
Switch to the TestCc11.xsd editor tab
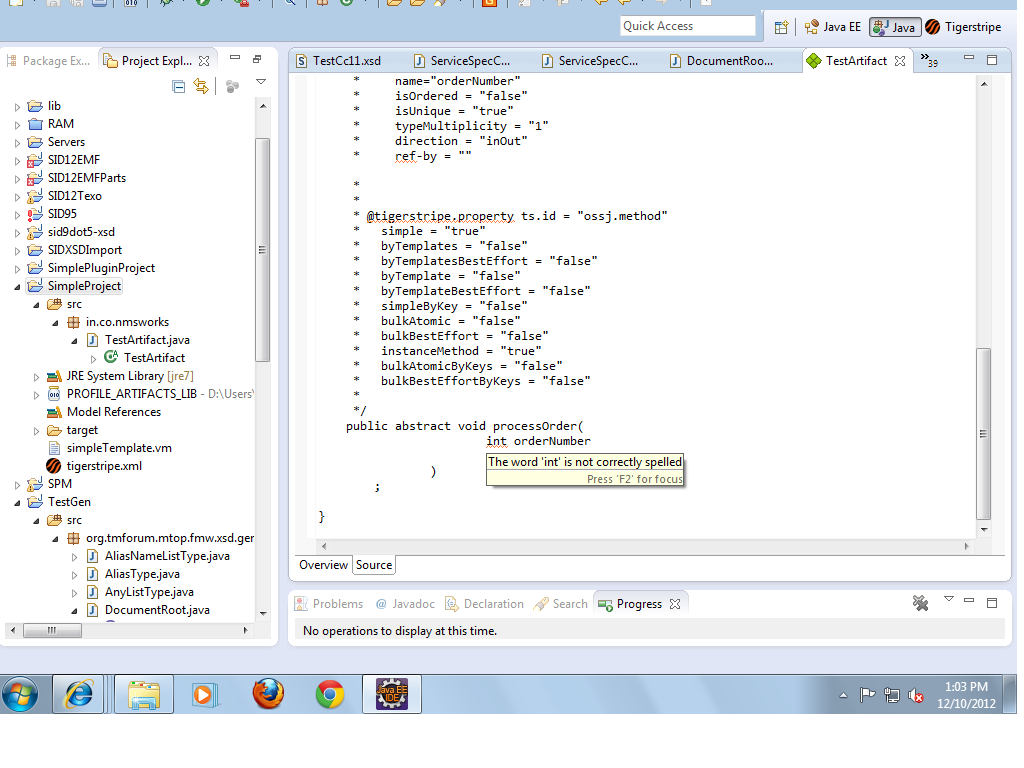(x=338, y=61)
